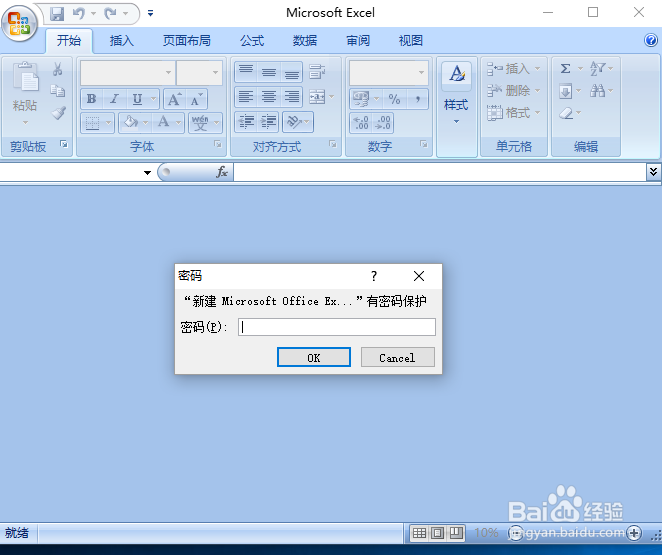Expand the formula bar chevron
The height and width of the screenshot is (555, 662).
[x=653, y=172]
